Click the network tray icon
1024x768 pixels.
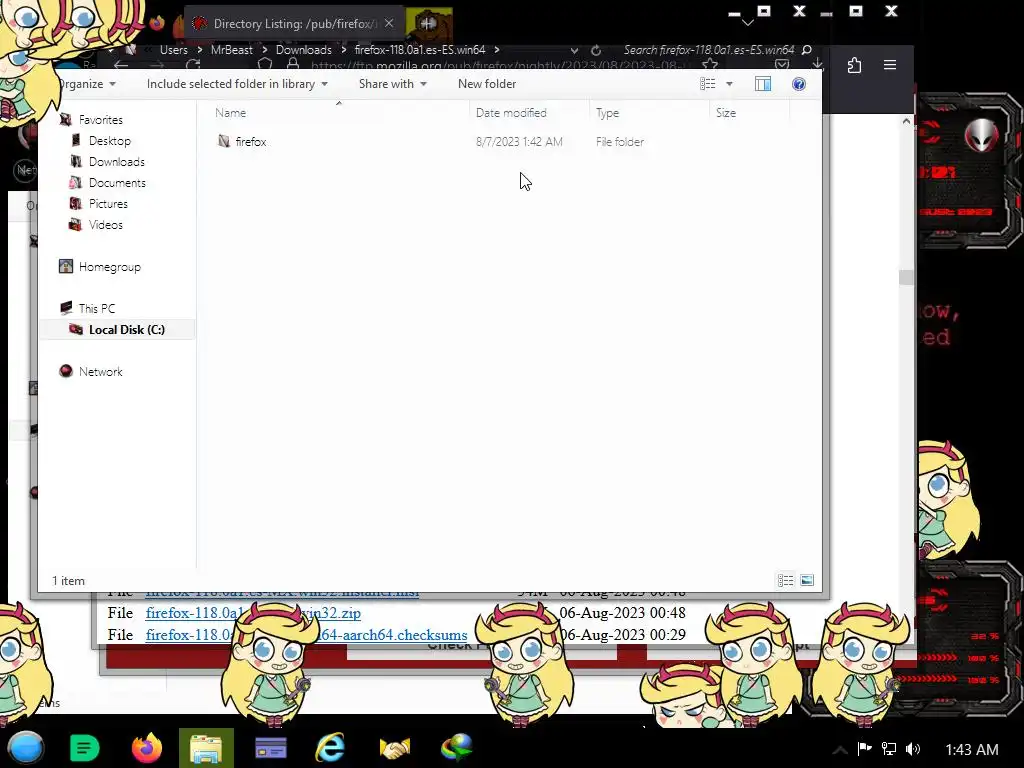pyautogui.click(x=889, y=749)
